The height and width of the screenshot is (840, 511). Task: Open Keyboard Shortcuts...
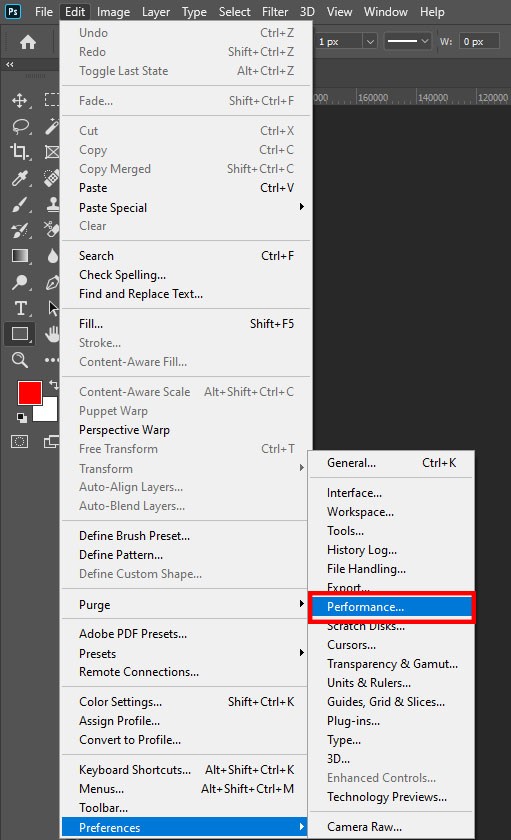point(185,770)
